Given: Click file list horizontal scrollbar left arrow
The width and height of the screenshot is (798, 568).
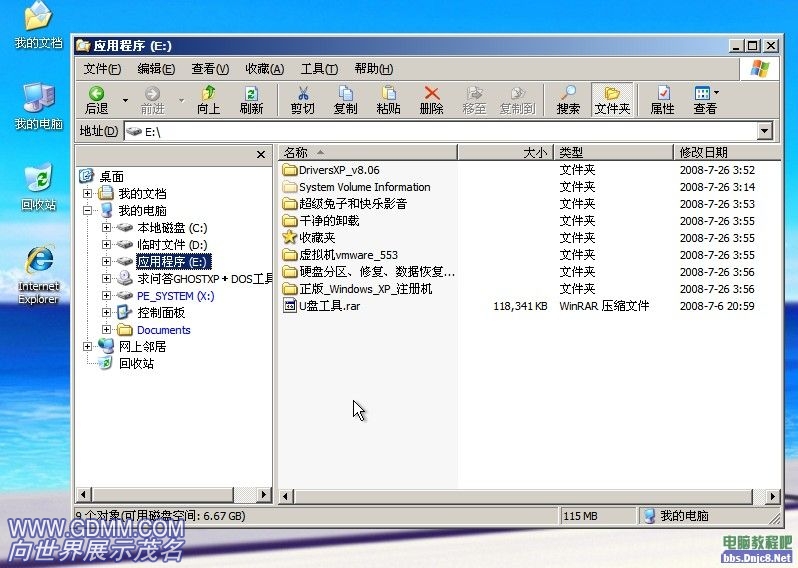Looking at the screenshot, I should point(286,496).
